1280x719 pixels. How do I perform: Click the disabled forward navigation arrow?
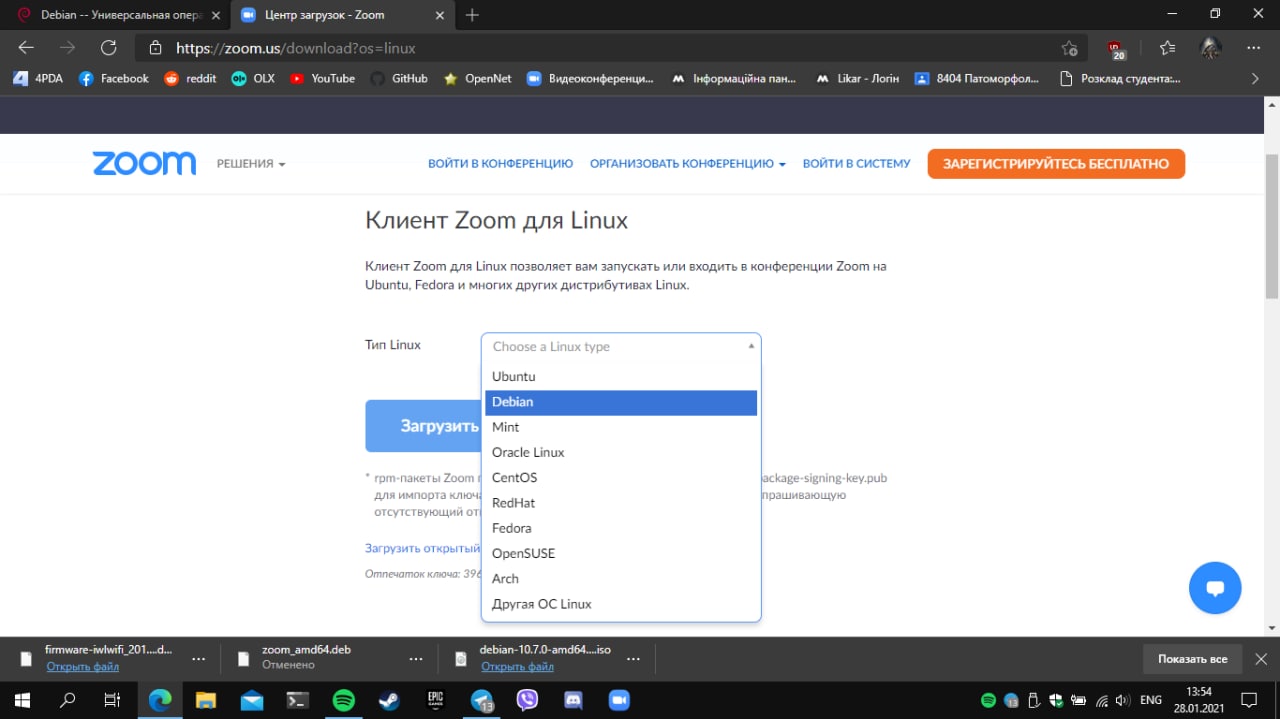[67, 47]
